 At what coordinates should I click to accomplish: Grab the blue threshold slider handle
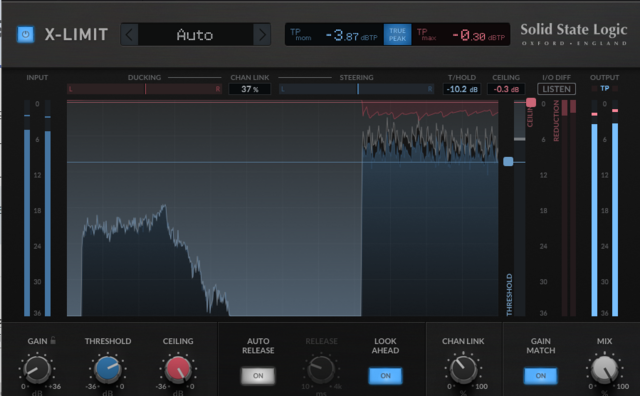[x=508, y=162]
